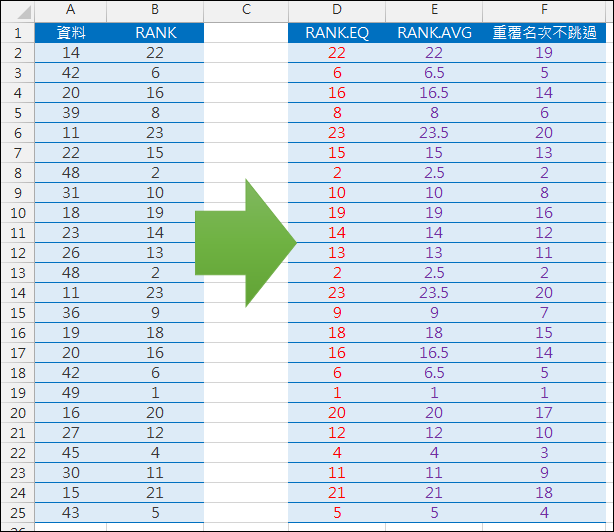Select cell E8 containing 2.5

pyautogui.click(x=434, y=173)
